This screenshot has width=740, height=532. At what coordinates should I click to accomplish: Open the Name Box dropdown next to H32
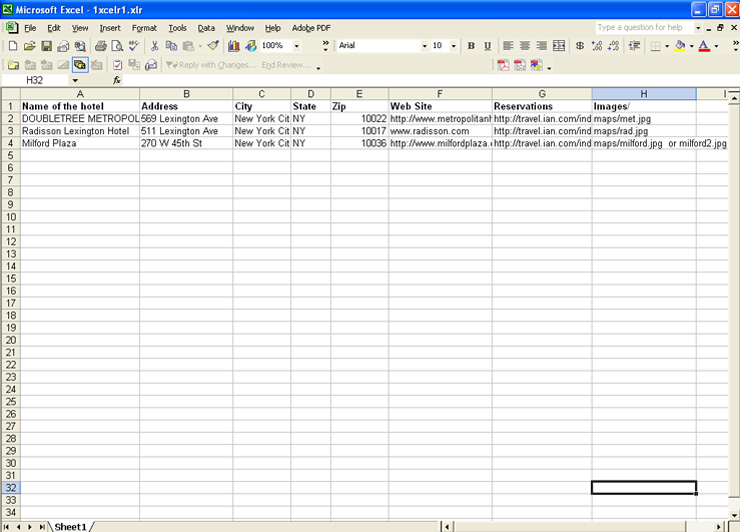[x=75, y=80]
